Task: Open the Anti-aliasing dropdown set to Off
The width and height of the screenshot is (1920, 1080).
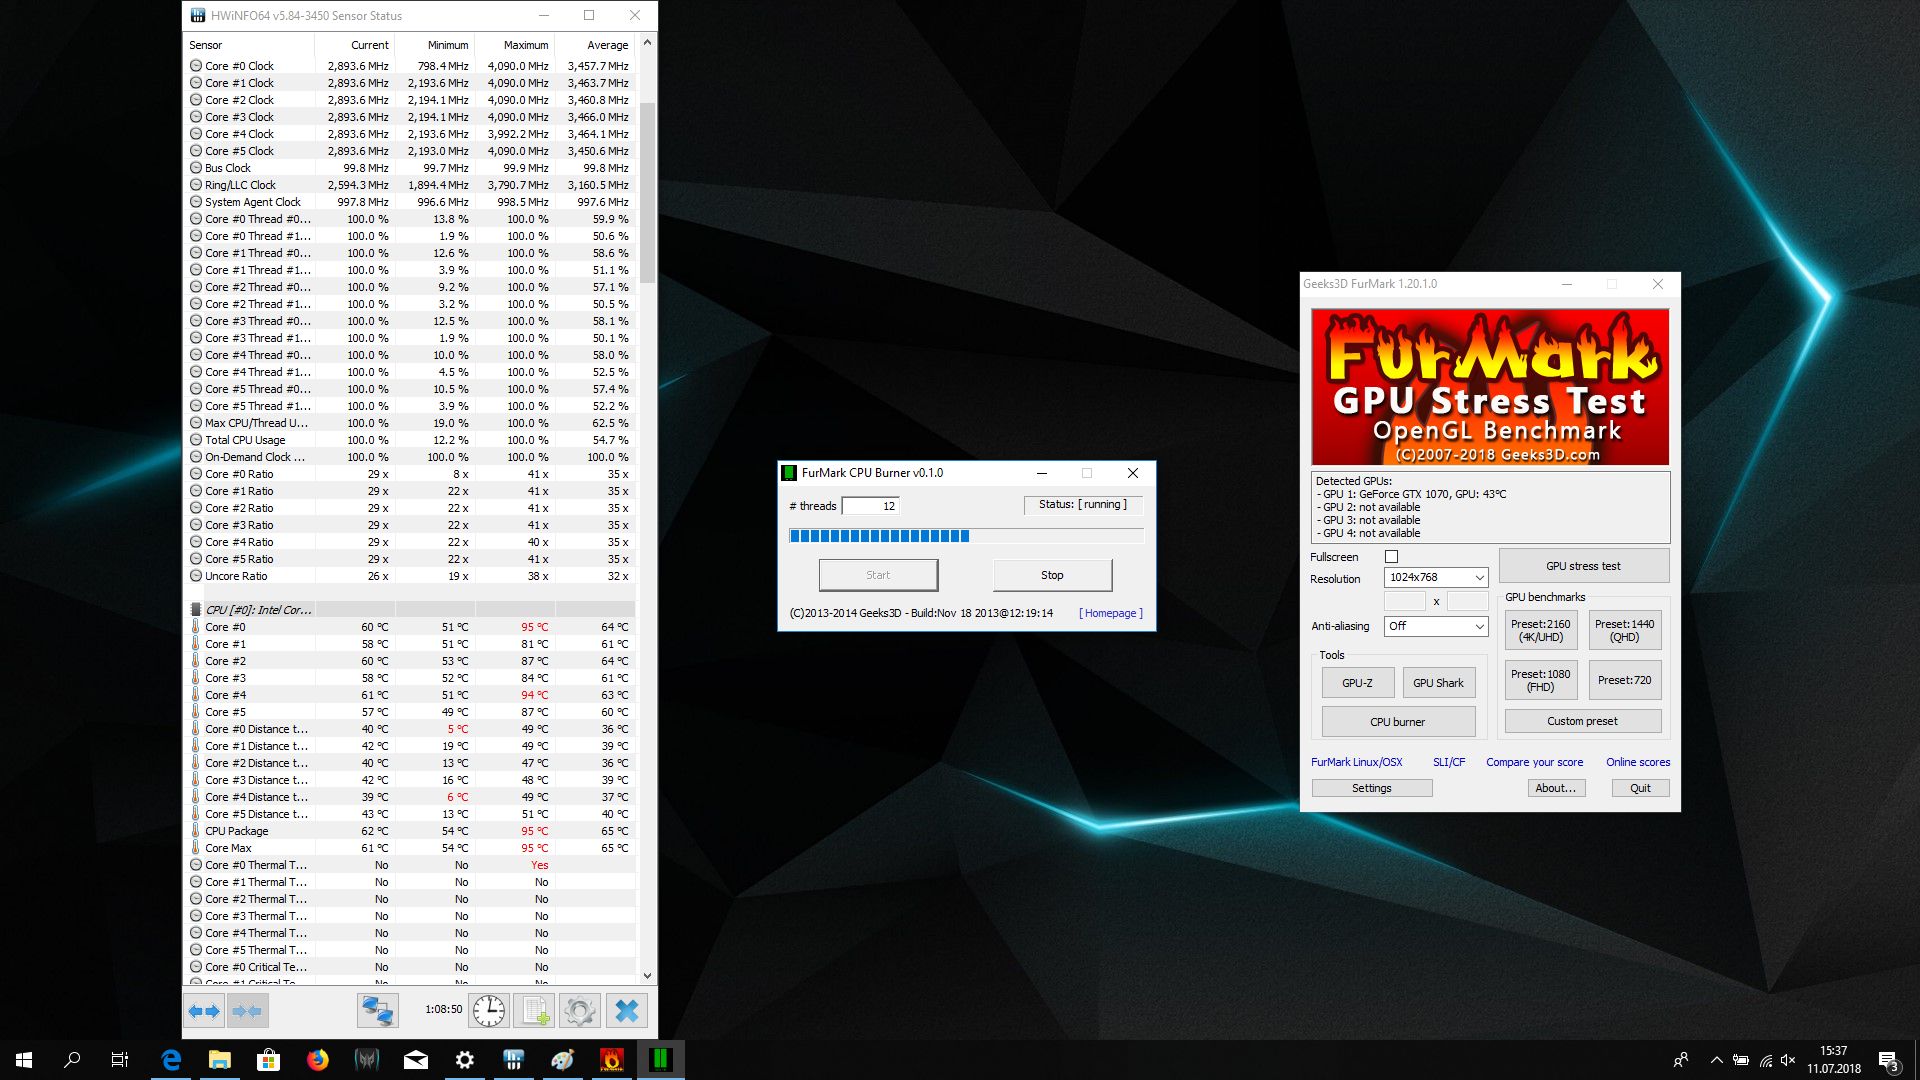Action: [x=1436, y=626]
